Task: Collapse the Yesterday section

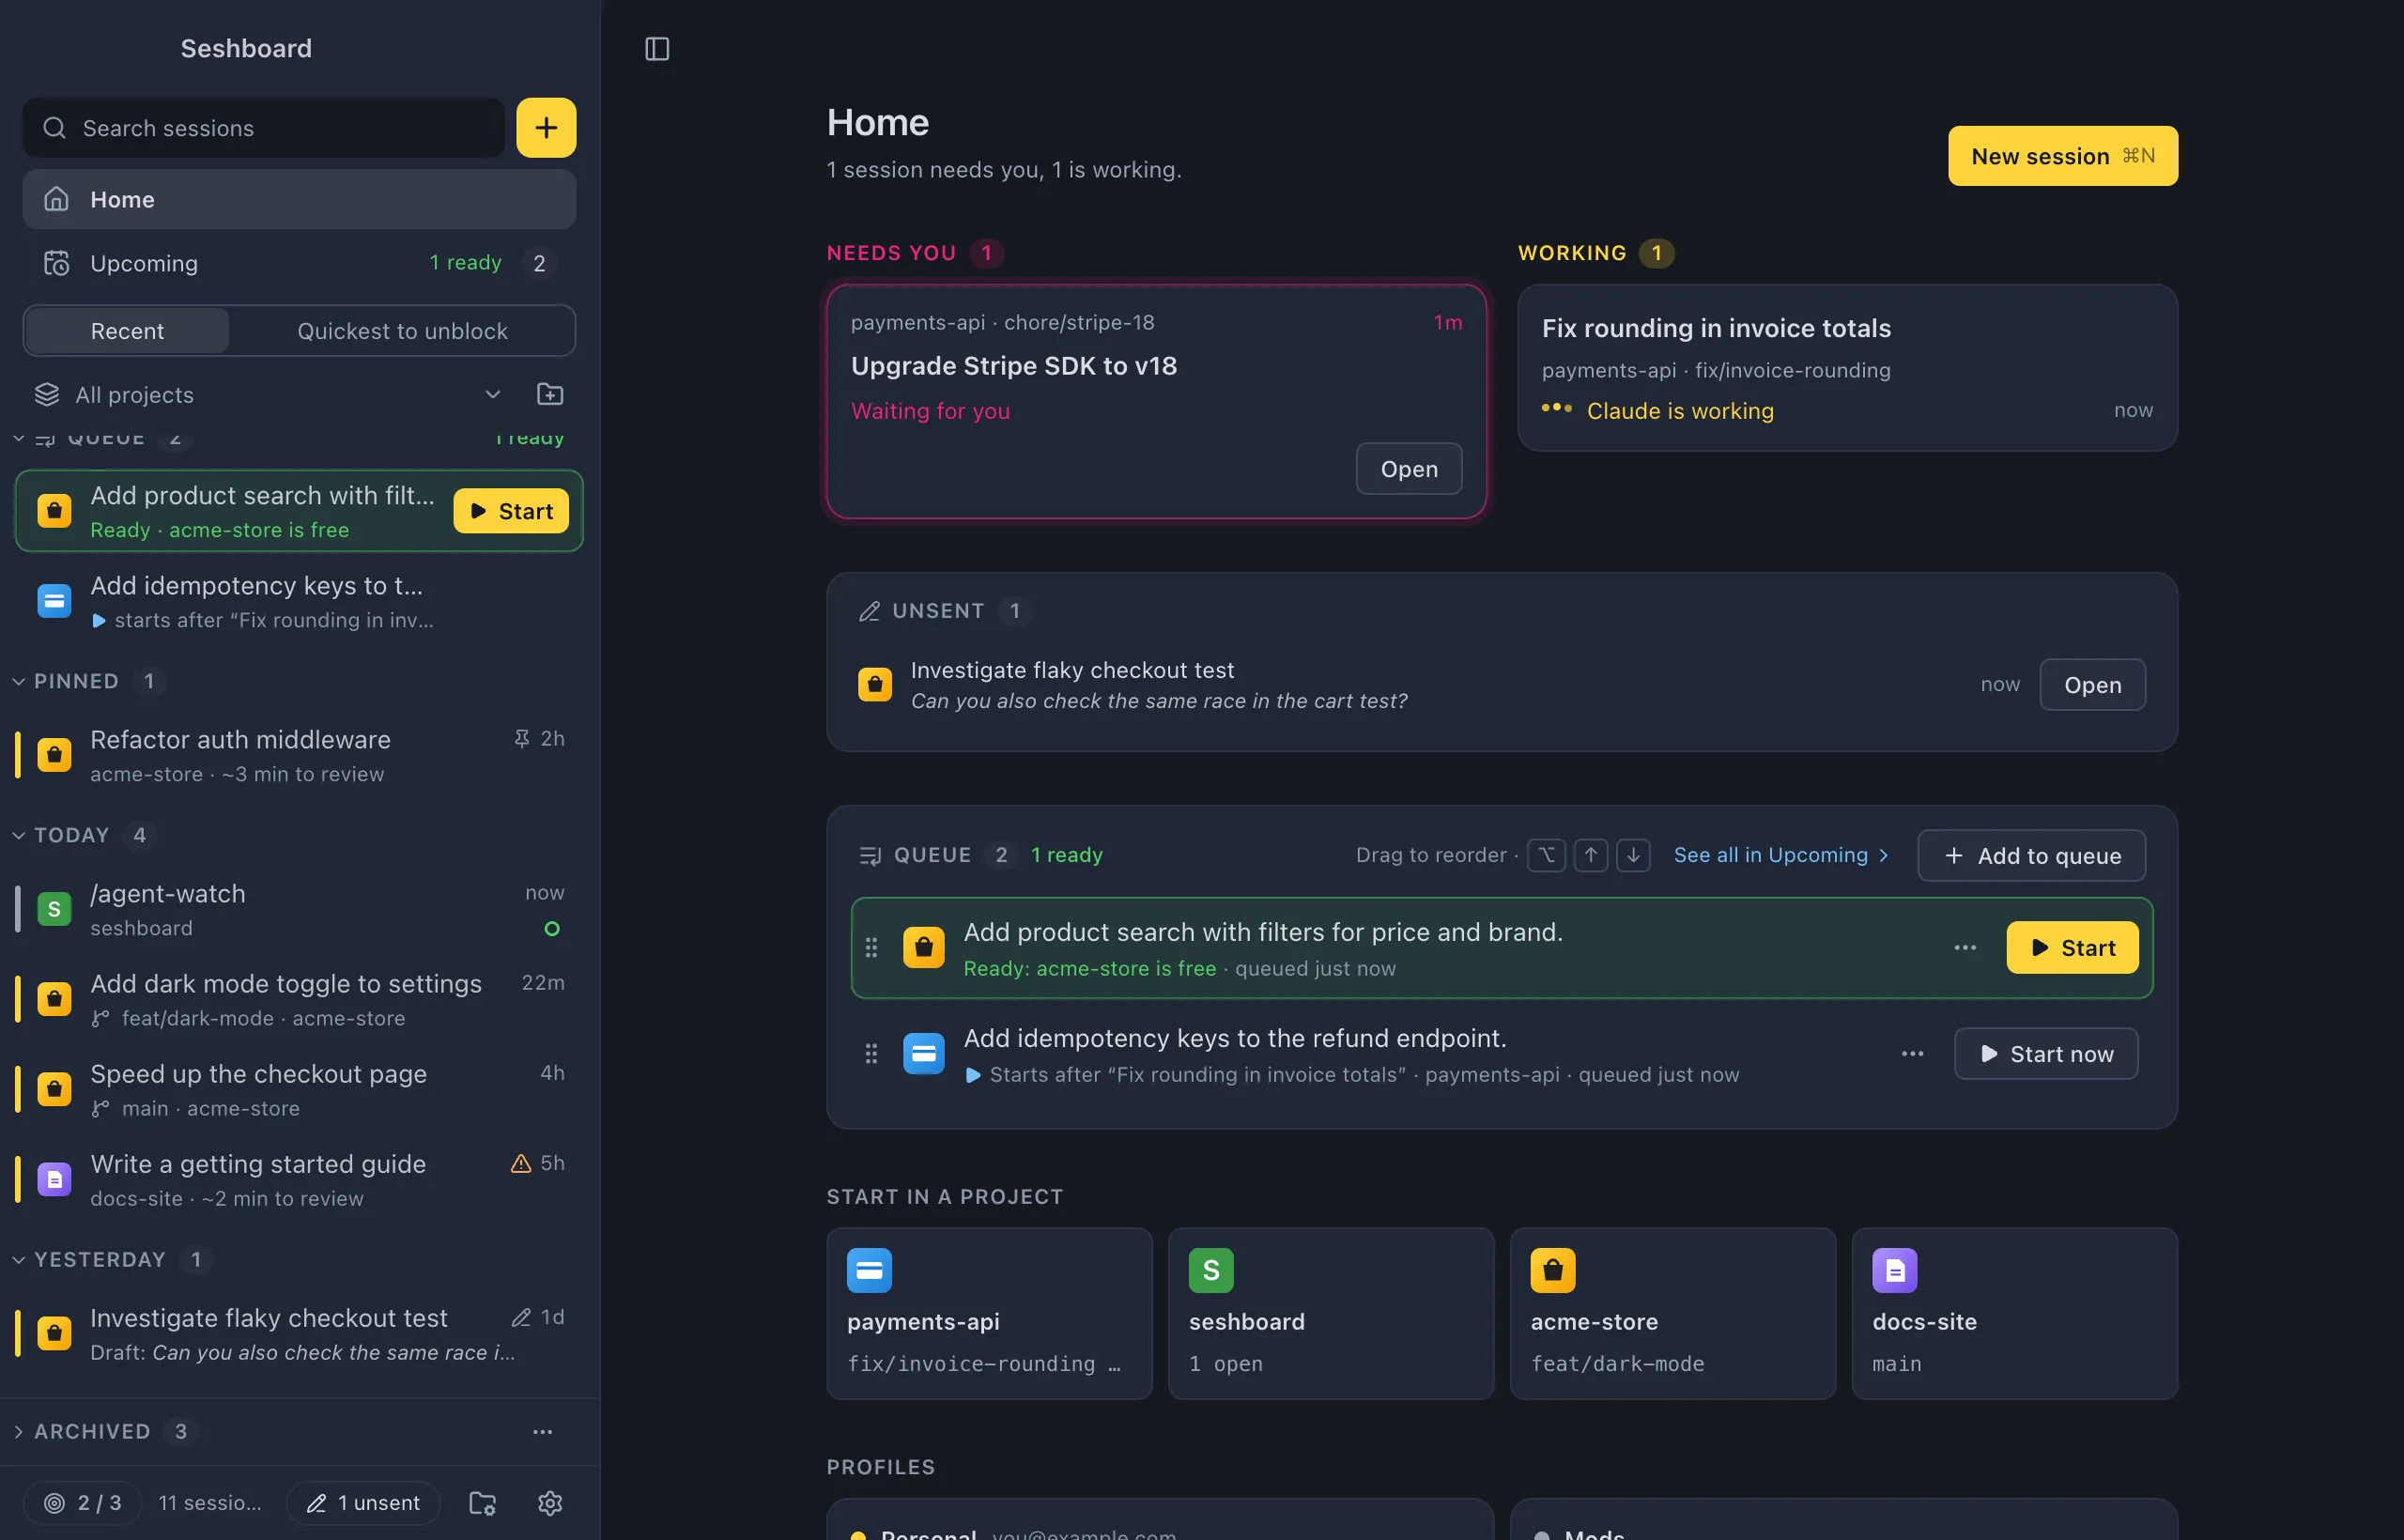Action: click(19, 1259)
